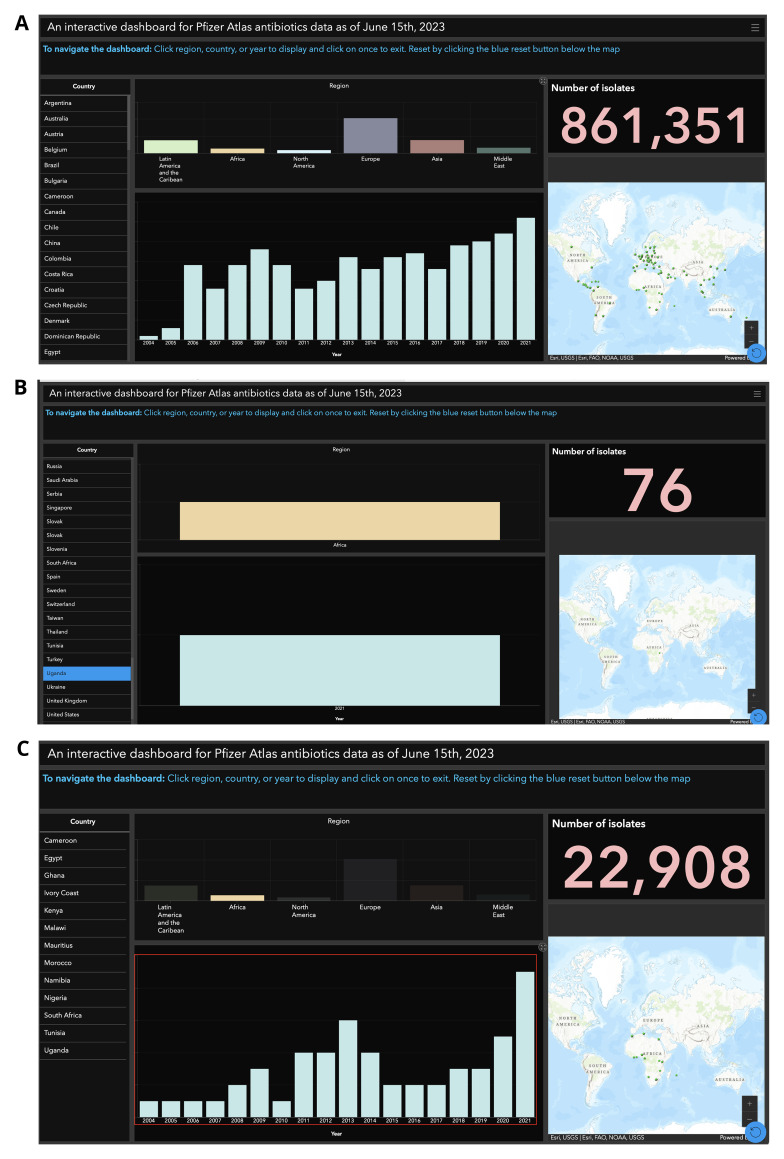Select South Africa in panel B country list
Viewport: 784px width, 1159px height.
(87, 563)
